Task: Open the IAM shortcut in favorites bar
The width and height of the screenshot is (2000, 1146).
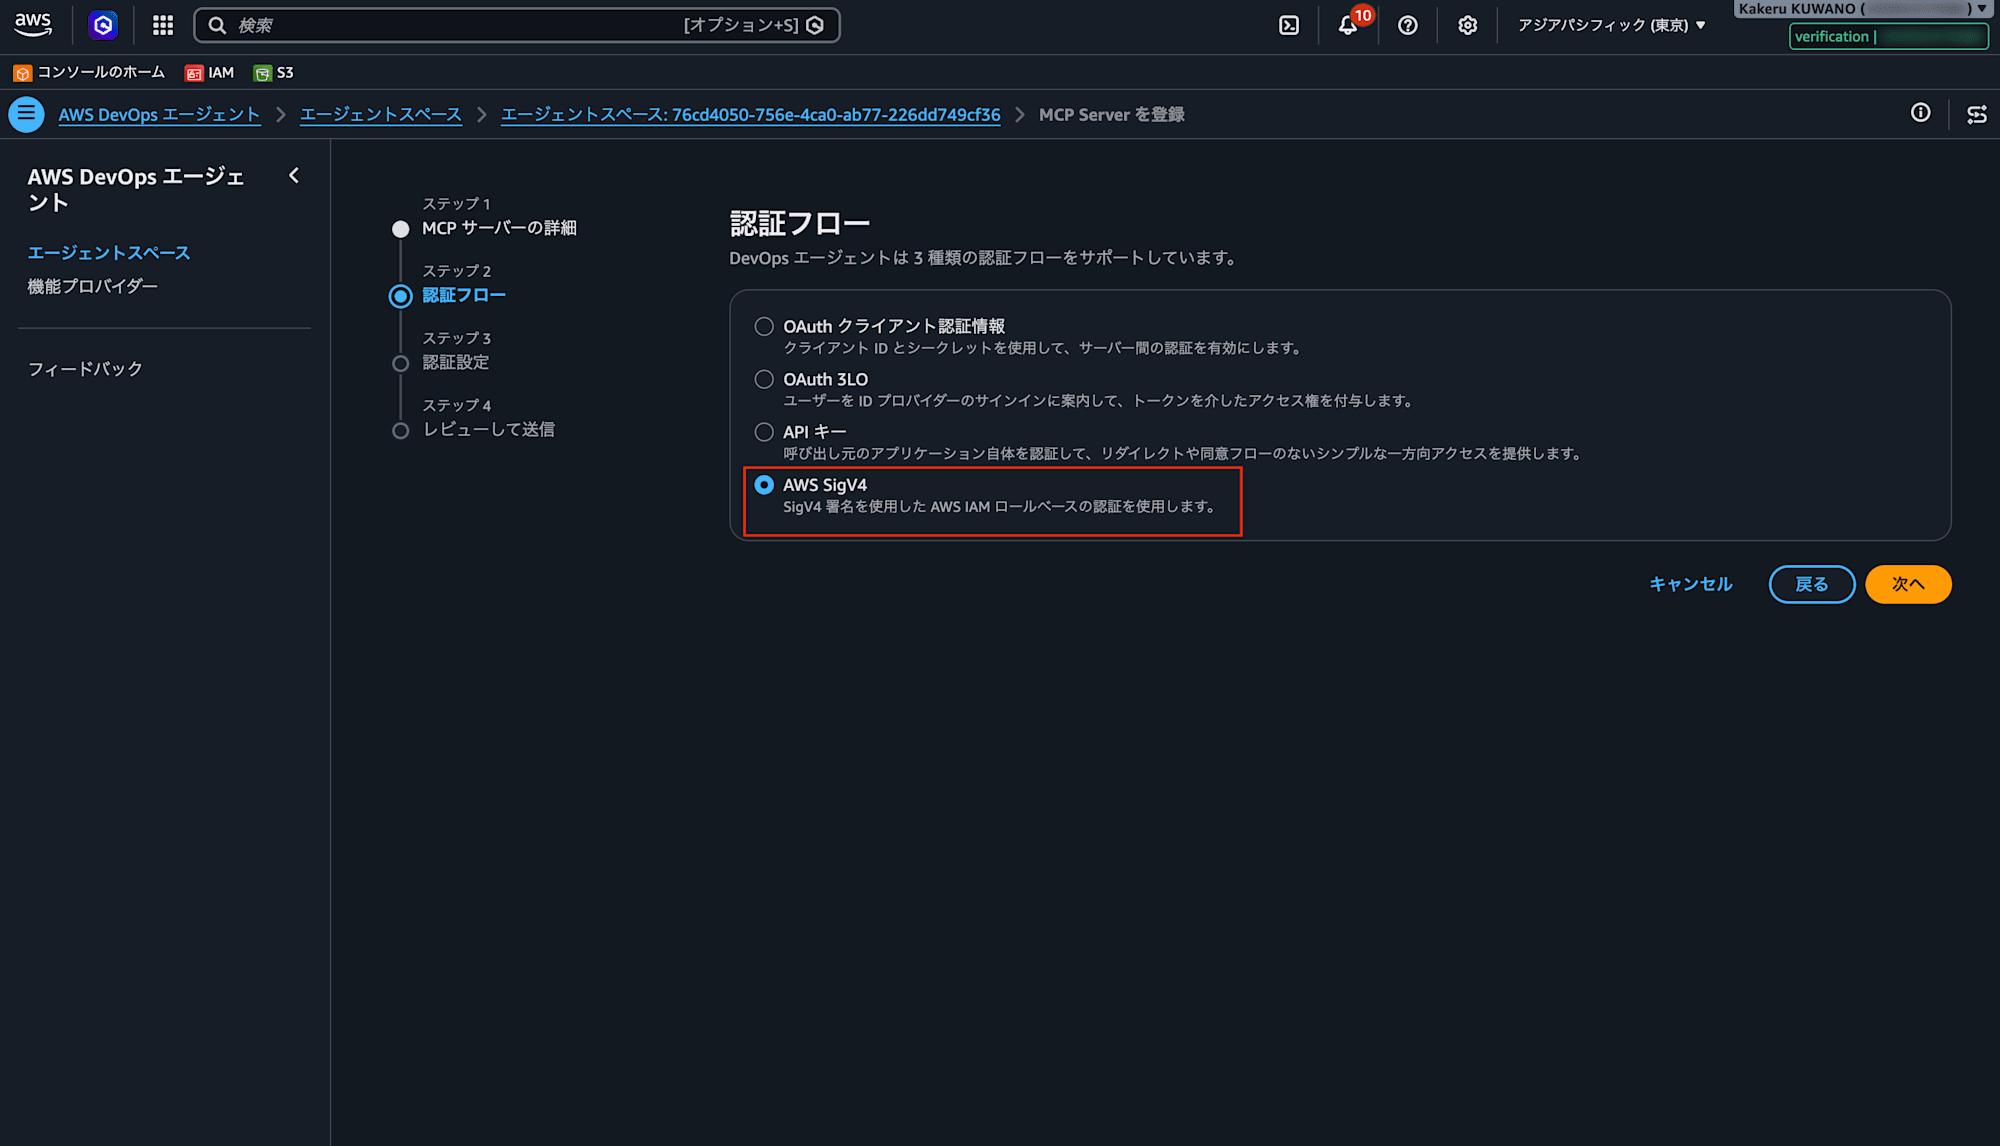Action: click(209, 72)
